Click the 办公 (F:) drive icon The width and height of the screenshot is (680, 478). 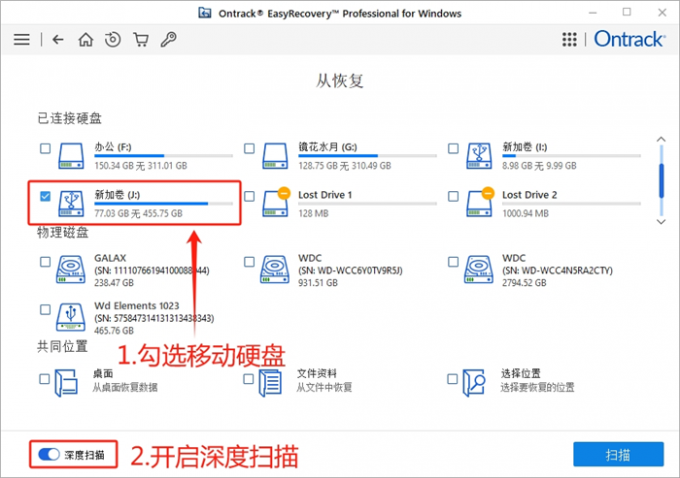click(x=71, y=156)
